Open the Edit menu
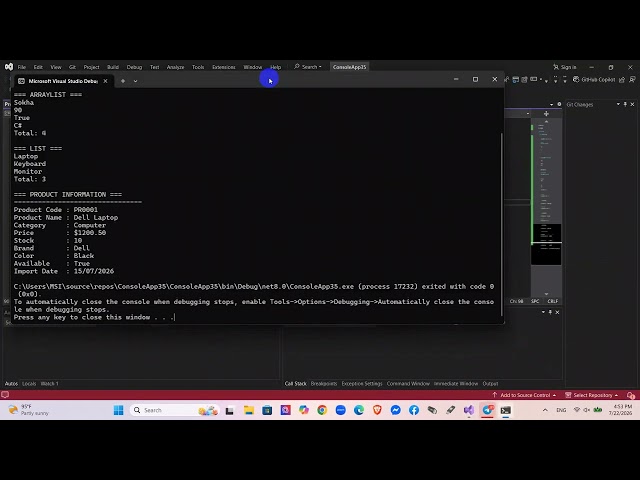The width and height of the screenshot is (640, 480). coord(38,67)
